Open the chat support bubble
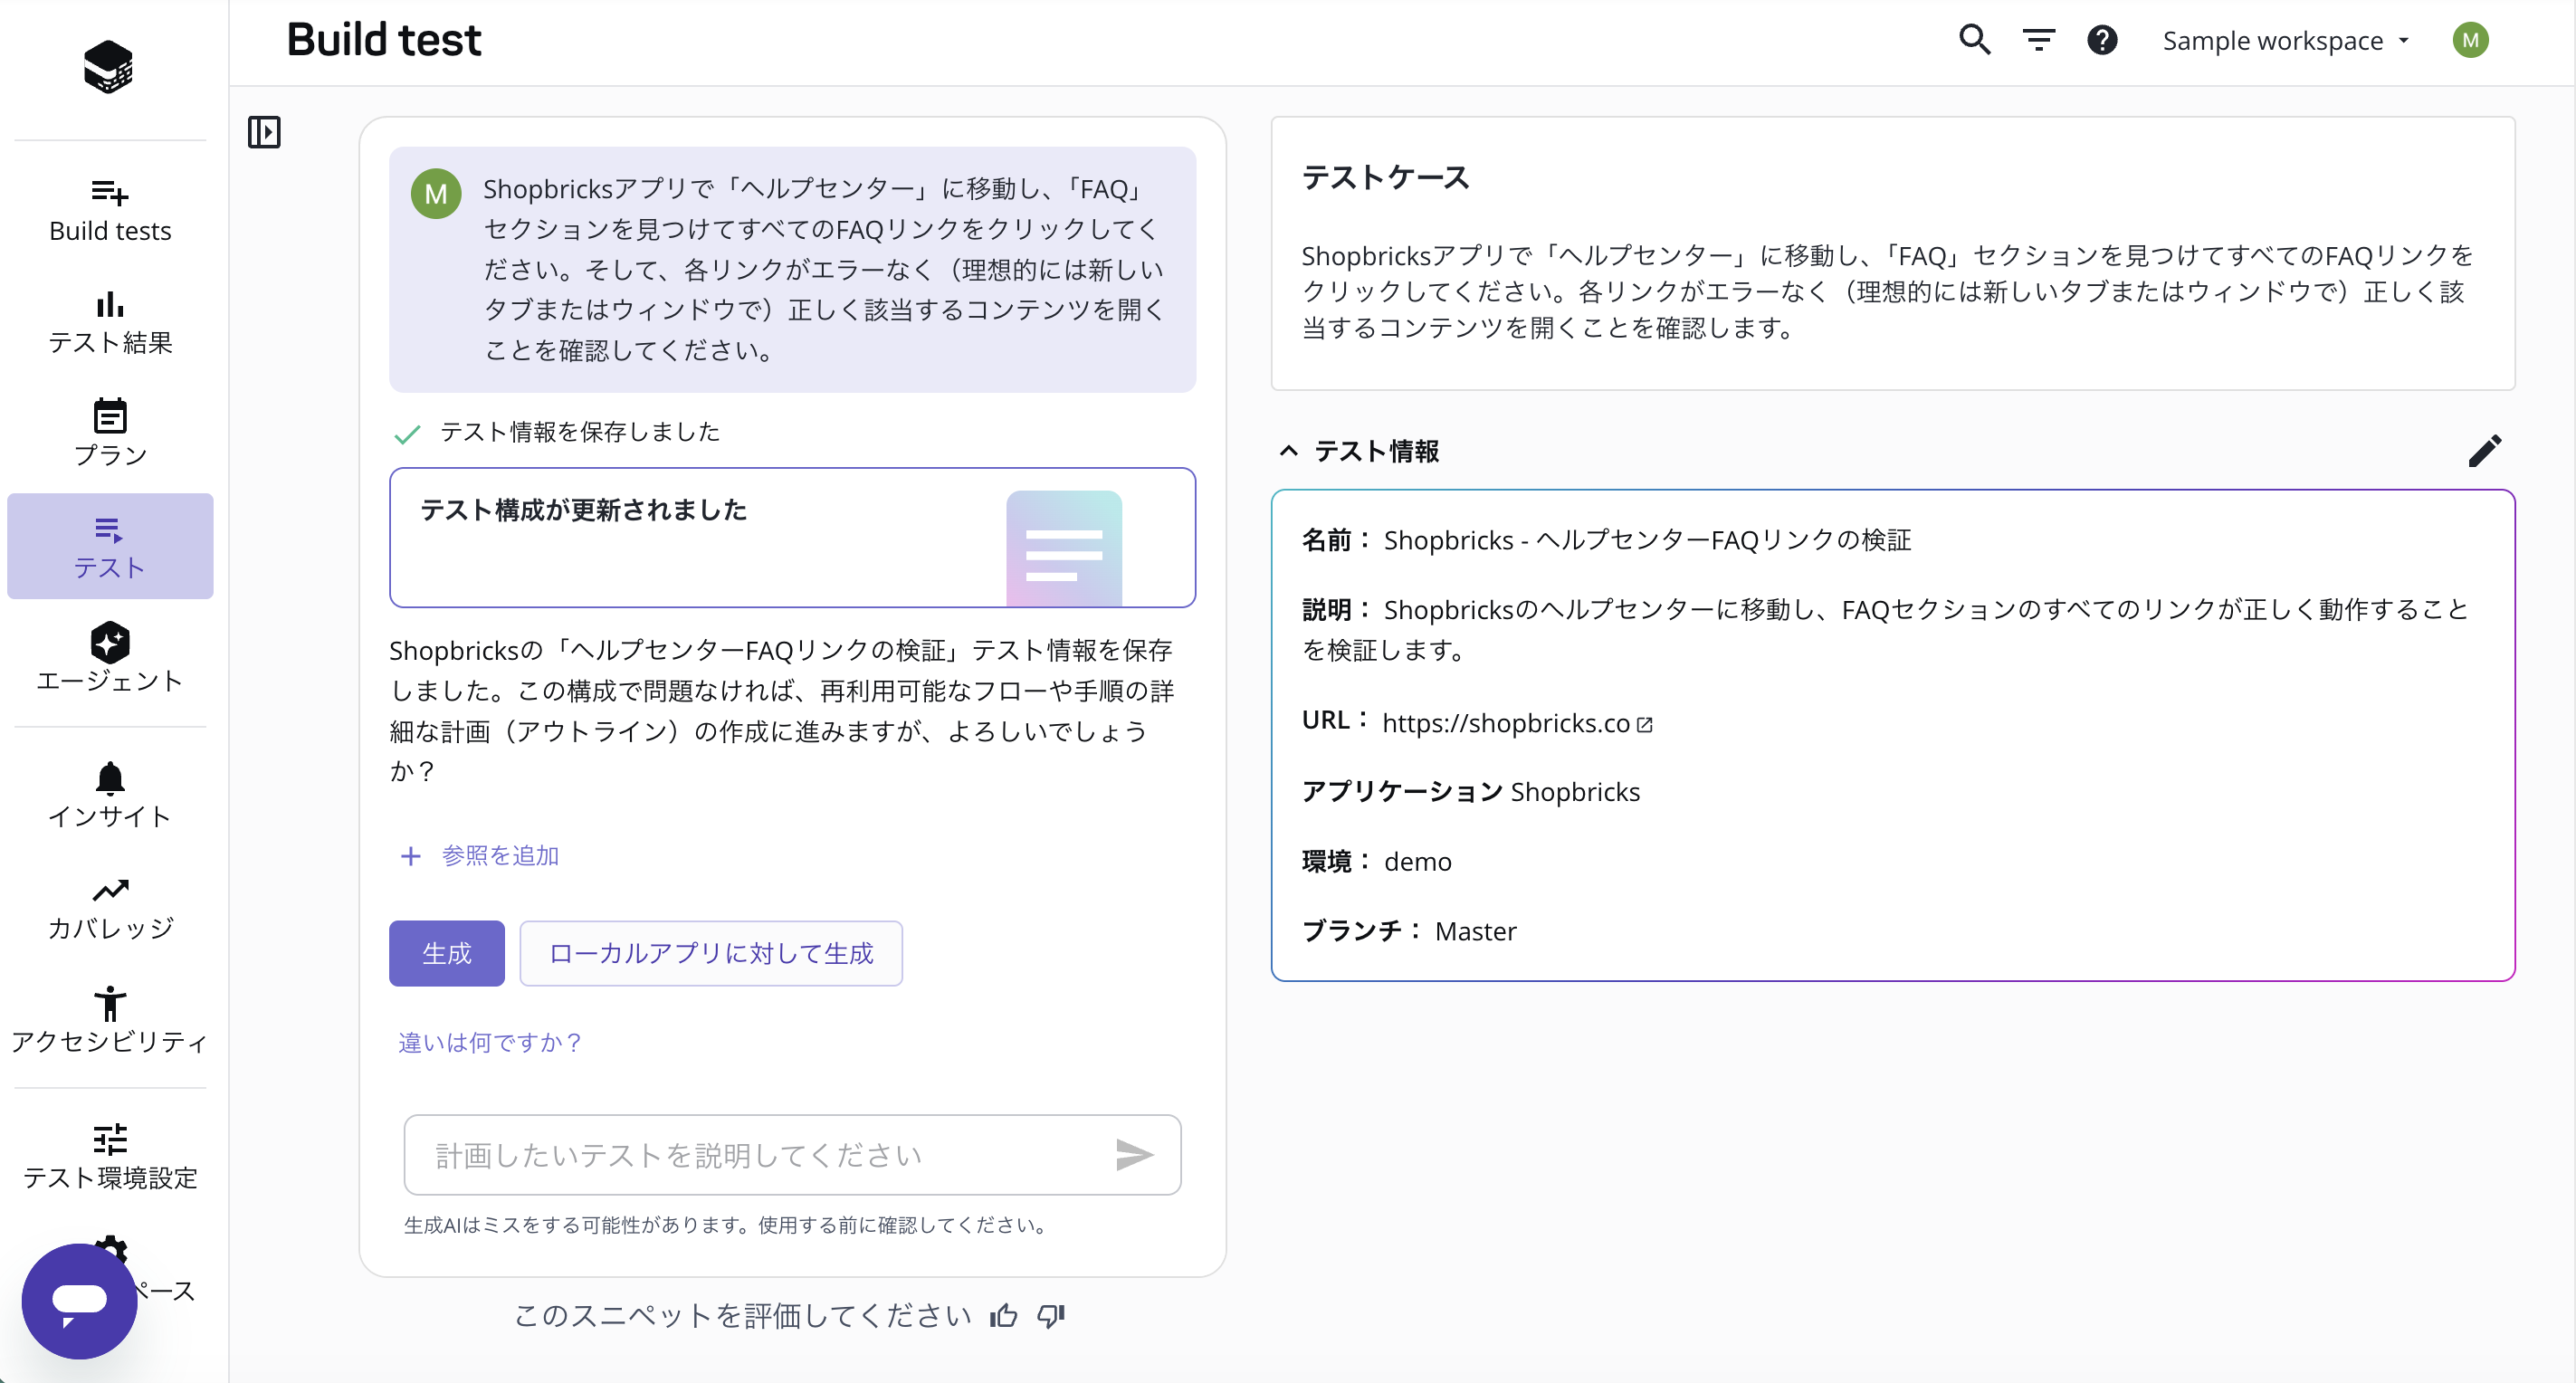This screenshot has width=2576, height=1383. click(x=79, y=1301)
